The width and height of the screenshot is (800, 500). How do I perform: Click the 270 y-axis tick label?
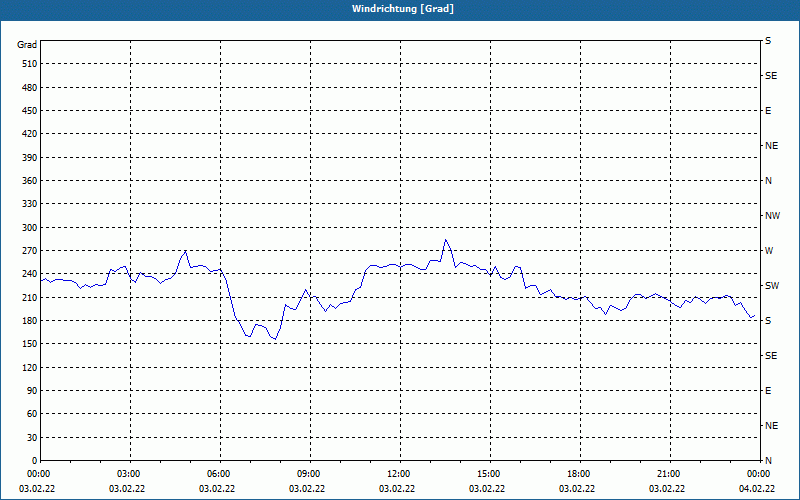click(x=29, y=251)
